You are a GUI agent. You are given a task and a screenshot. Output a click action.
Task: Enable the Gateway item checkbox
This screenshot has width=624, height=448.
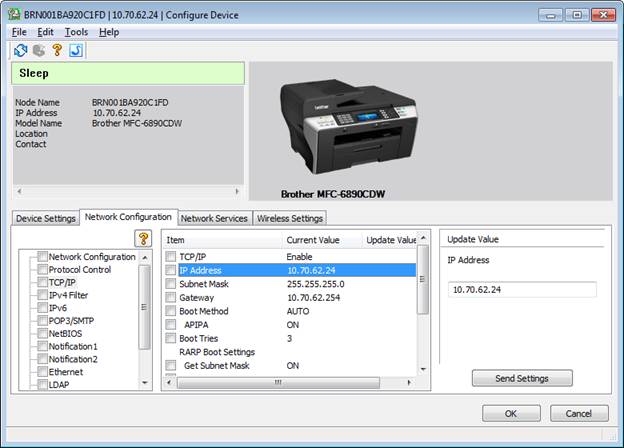(171, 298)
